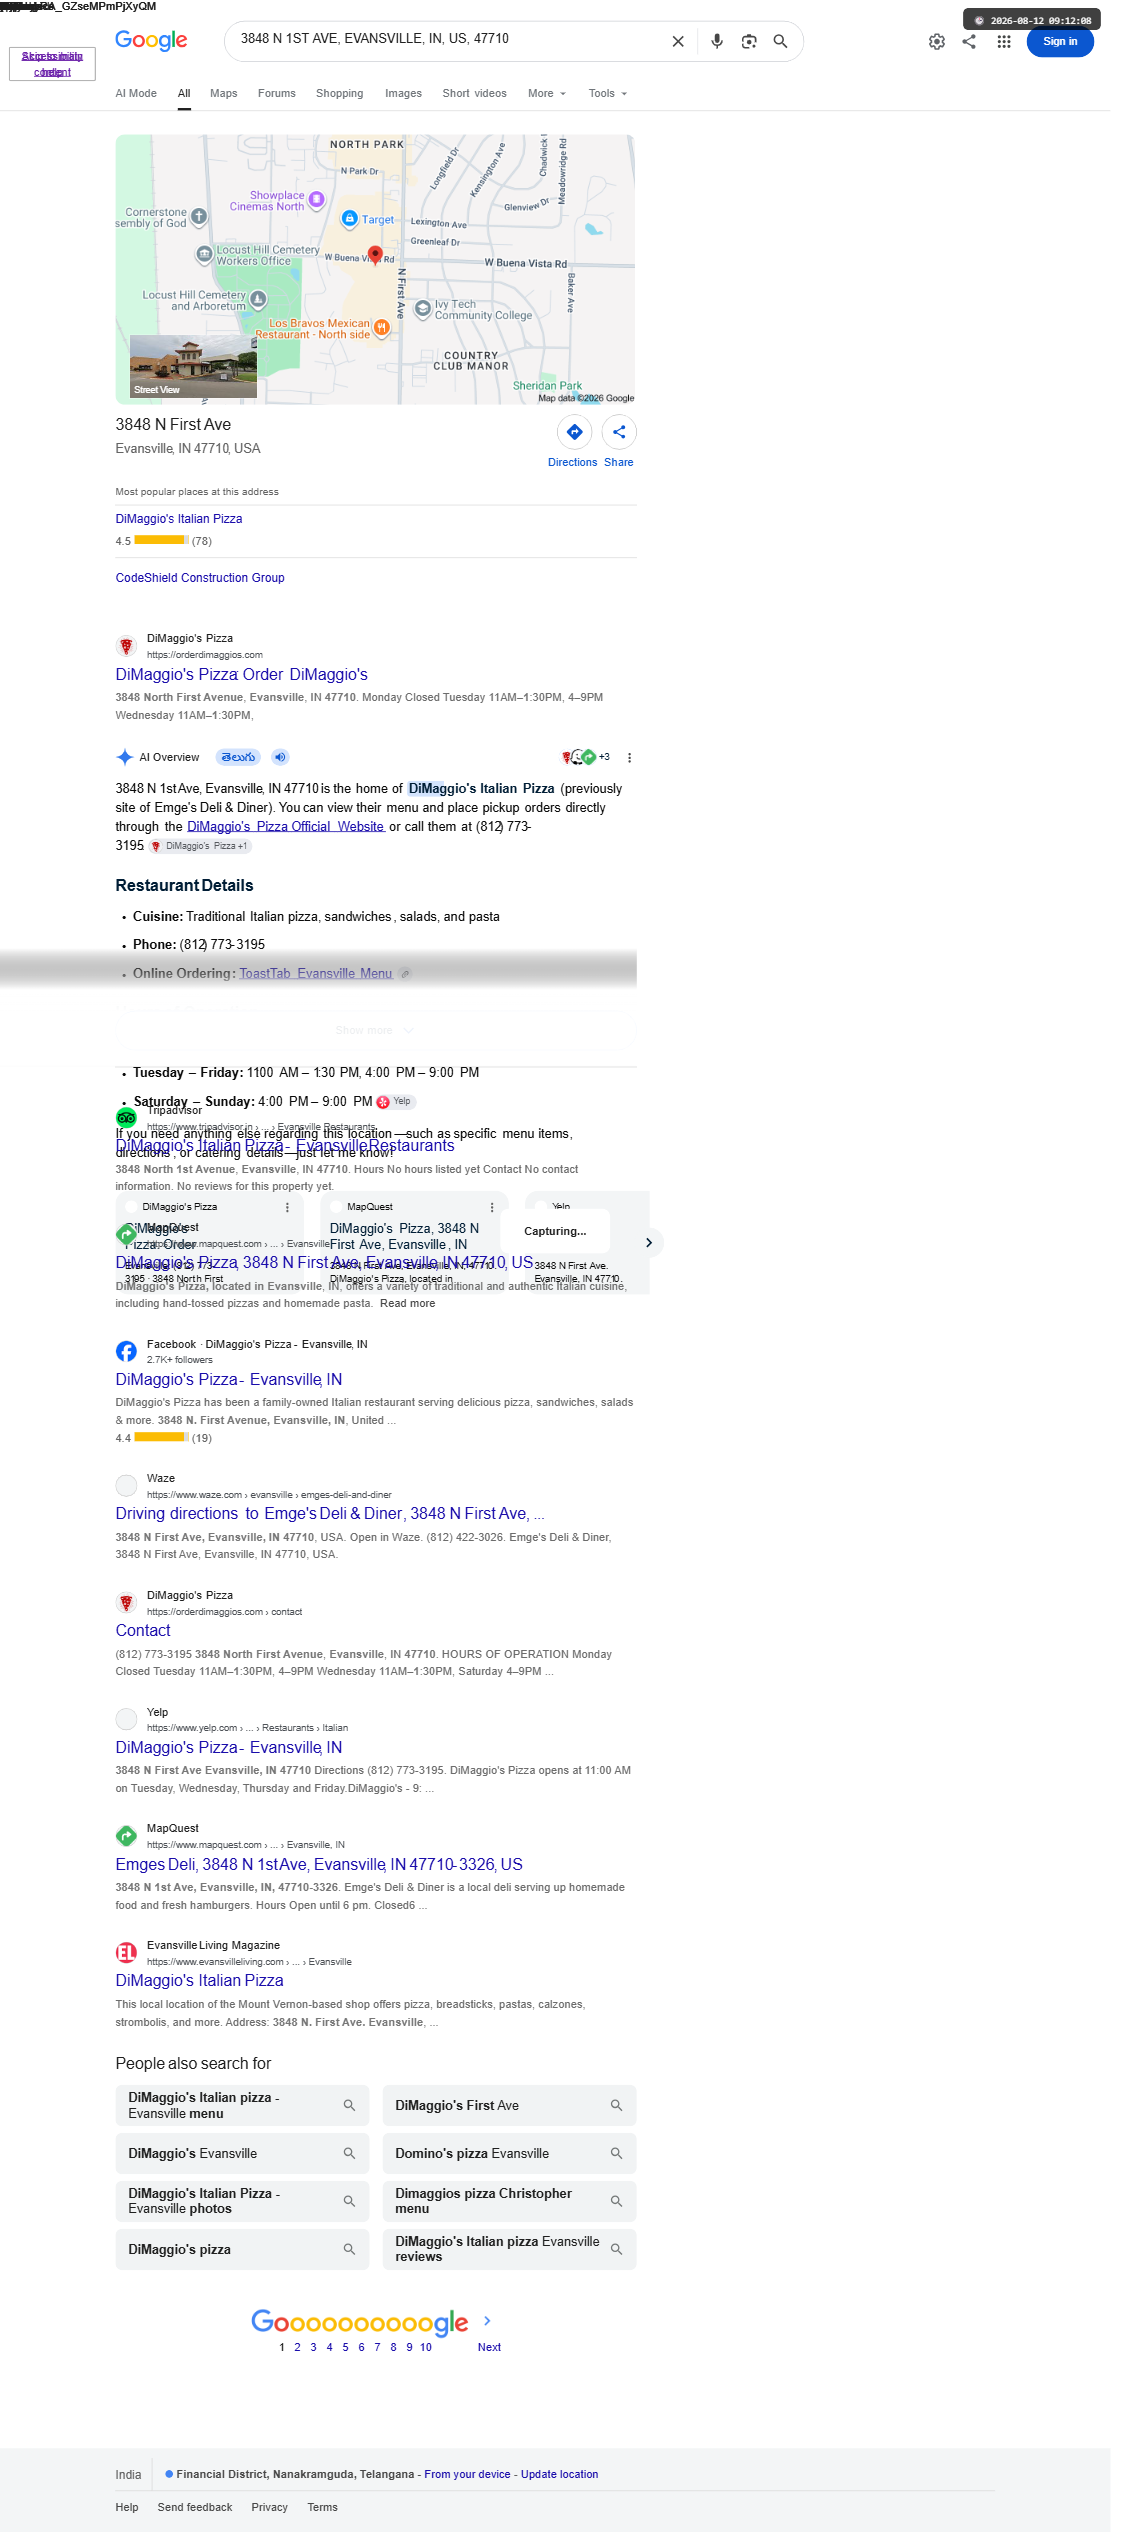Image resolution: width=1124 pixels, height=2532 pixels.
Task: Switch to Short videos tab
Action: [x=474, y=93]
